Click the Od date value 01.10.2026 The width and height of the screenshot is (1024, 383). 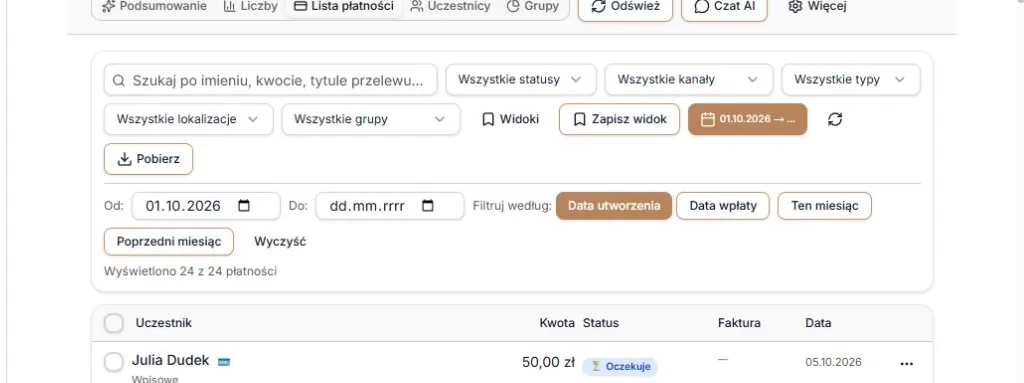tap(183, 206)
